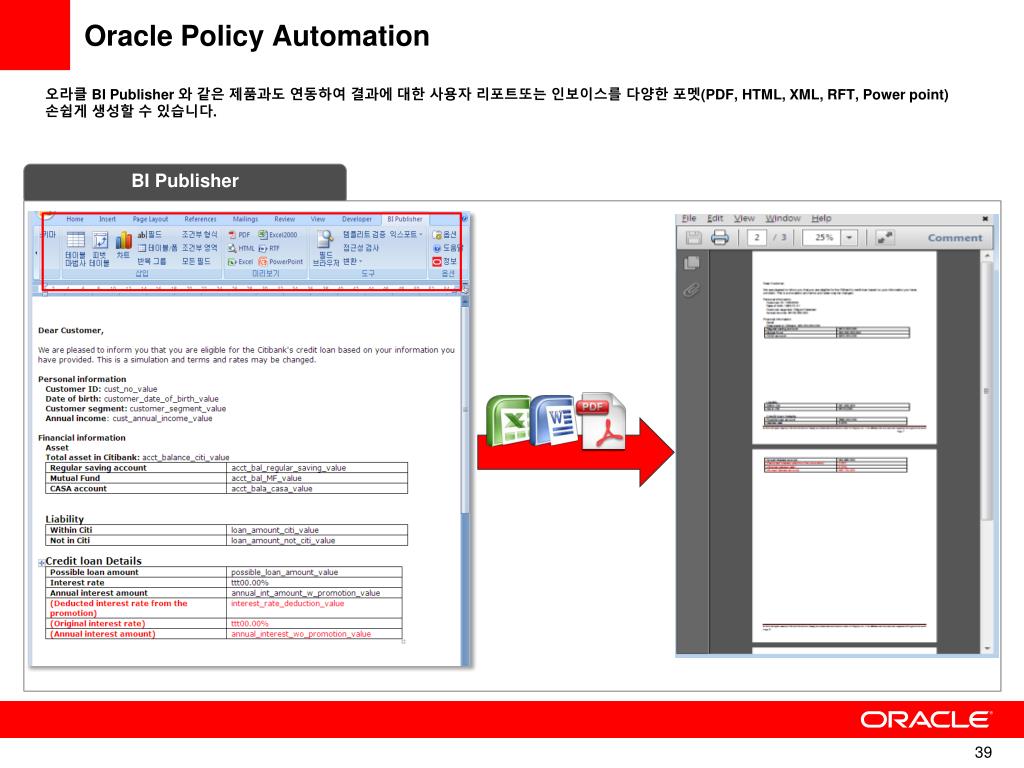
Task: Open Conditional Format (조건부 형식)
Action: coord(199,234)
